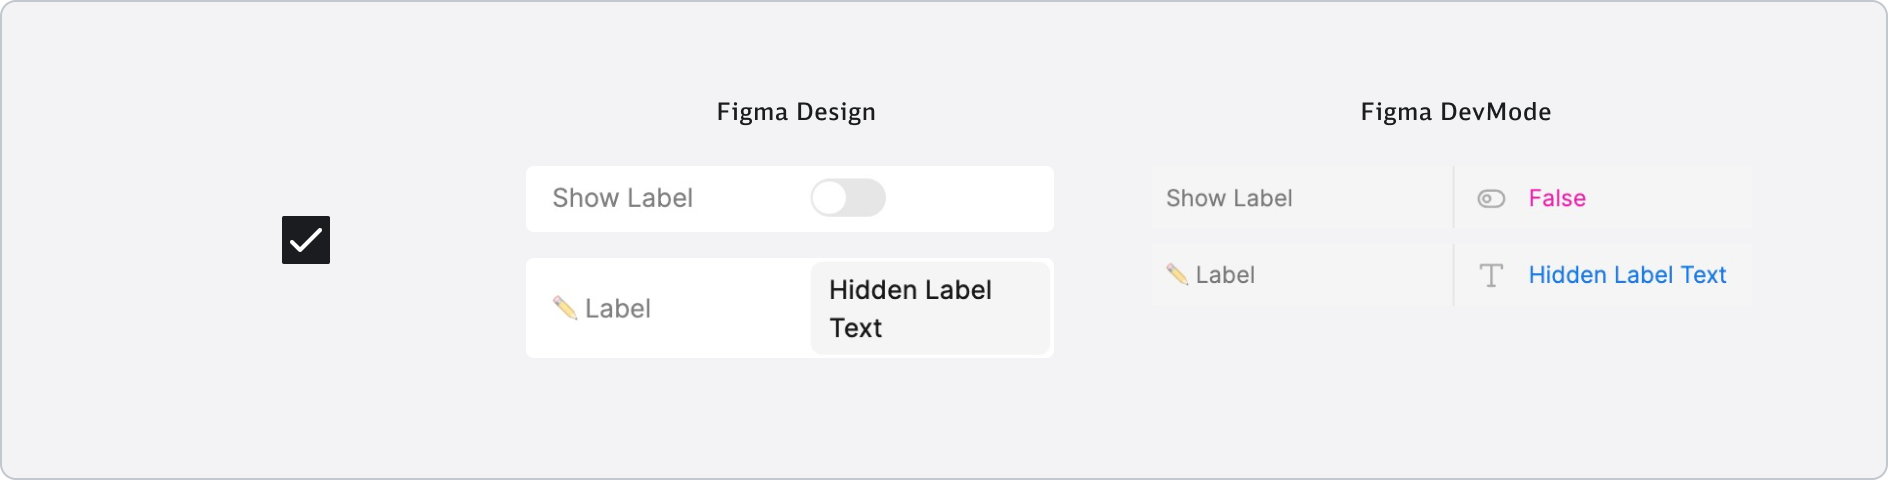Click the pink False value in DevMode
The image size is (1888, 480).
(1557, 198)
